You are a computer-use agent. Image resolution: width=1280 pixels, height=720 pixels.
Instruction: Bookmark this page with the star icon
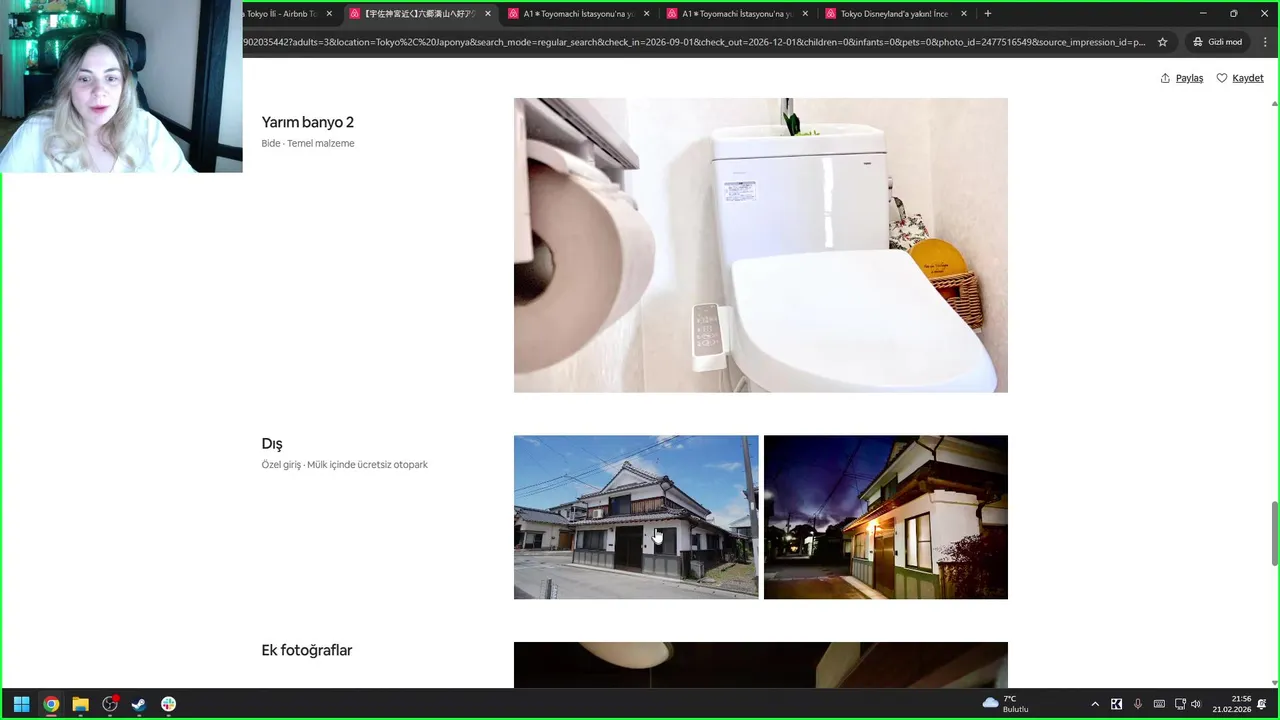coord(1162,42)
